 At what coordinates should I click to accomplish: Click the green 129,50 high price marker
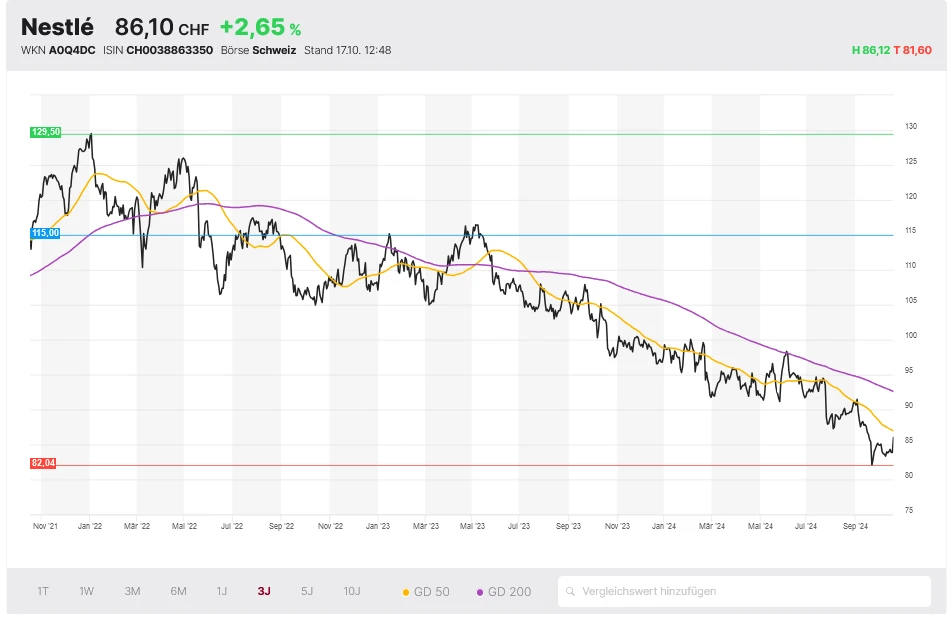point(46,132)
